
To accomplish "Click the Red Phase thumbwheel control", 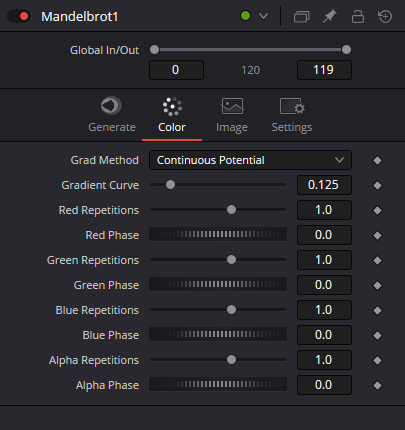I will point(218,234).
